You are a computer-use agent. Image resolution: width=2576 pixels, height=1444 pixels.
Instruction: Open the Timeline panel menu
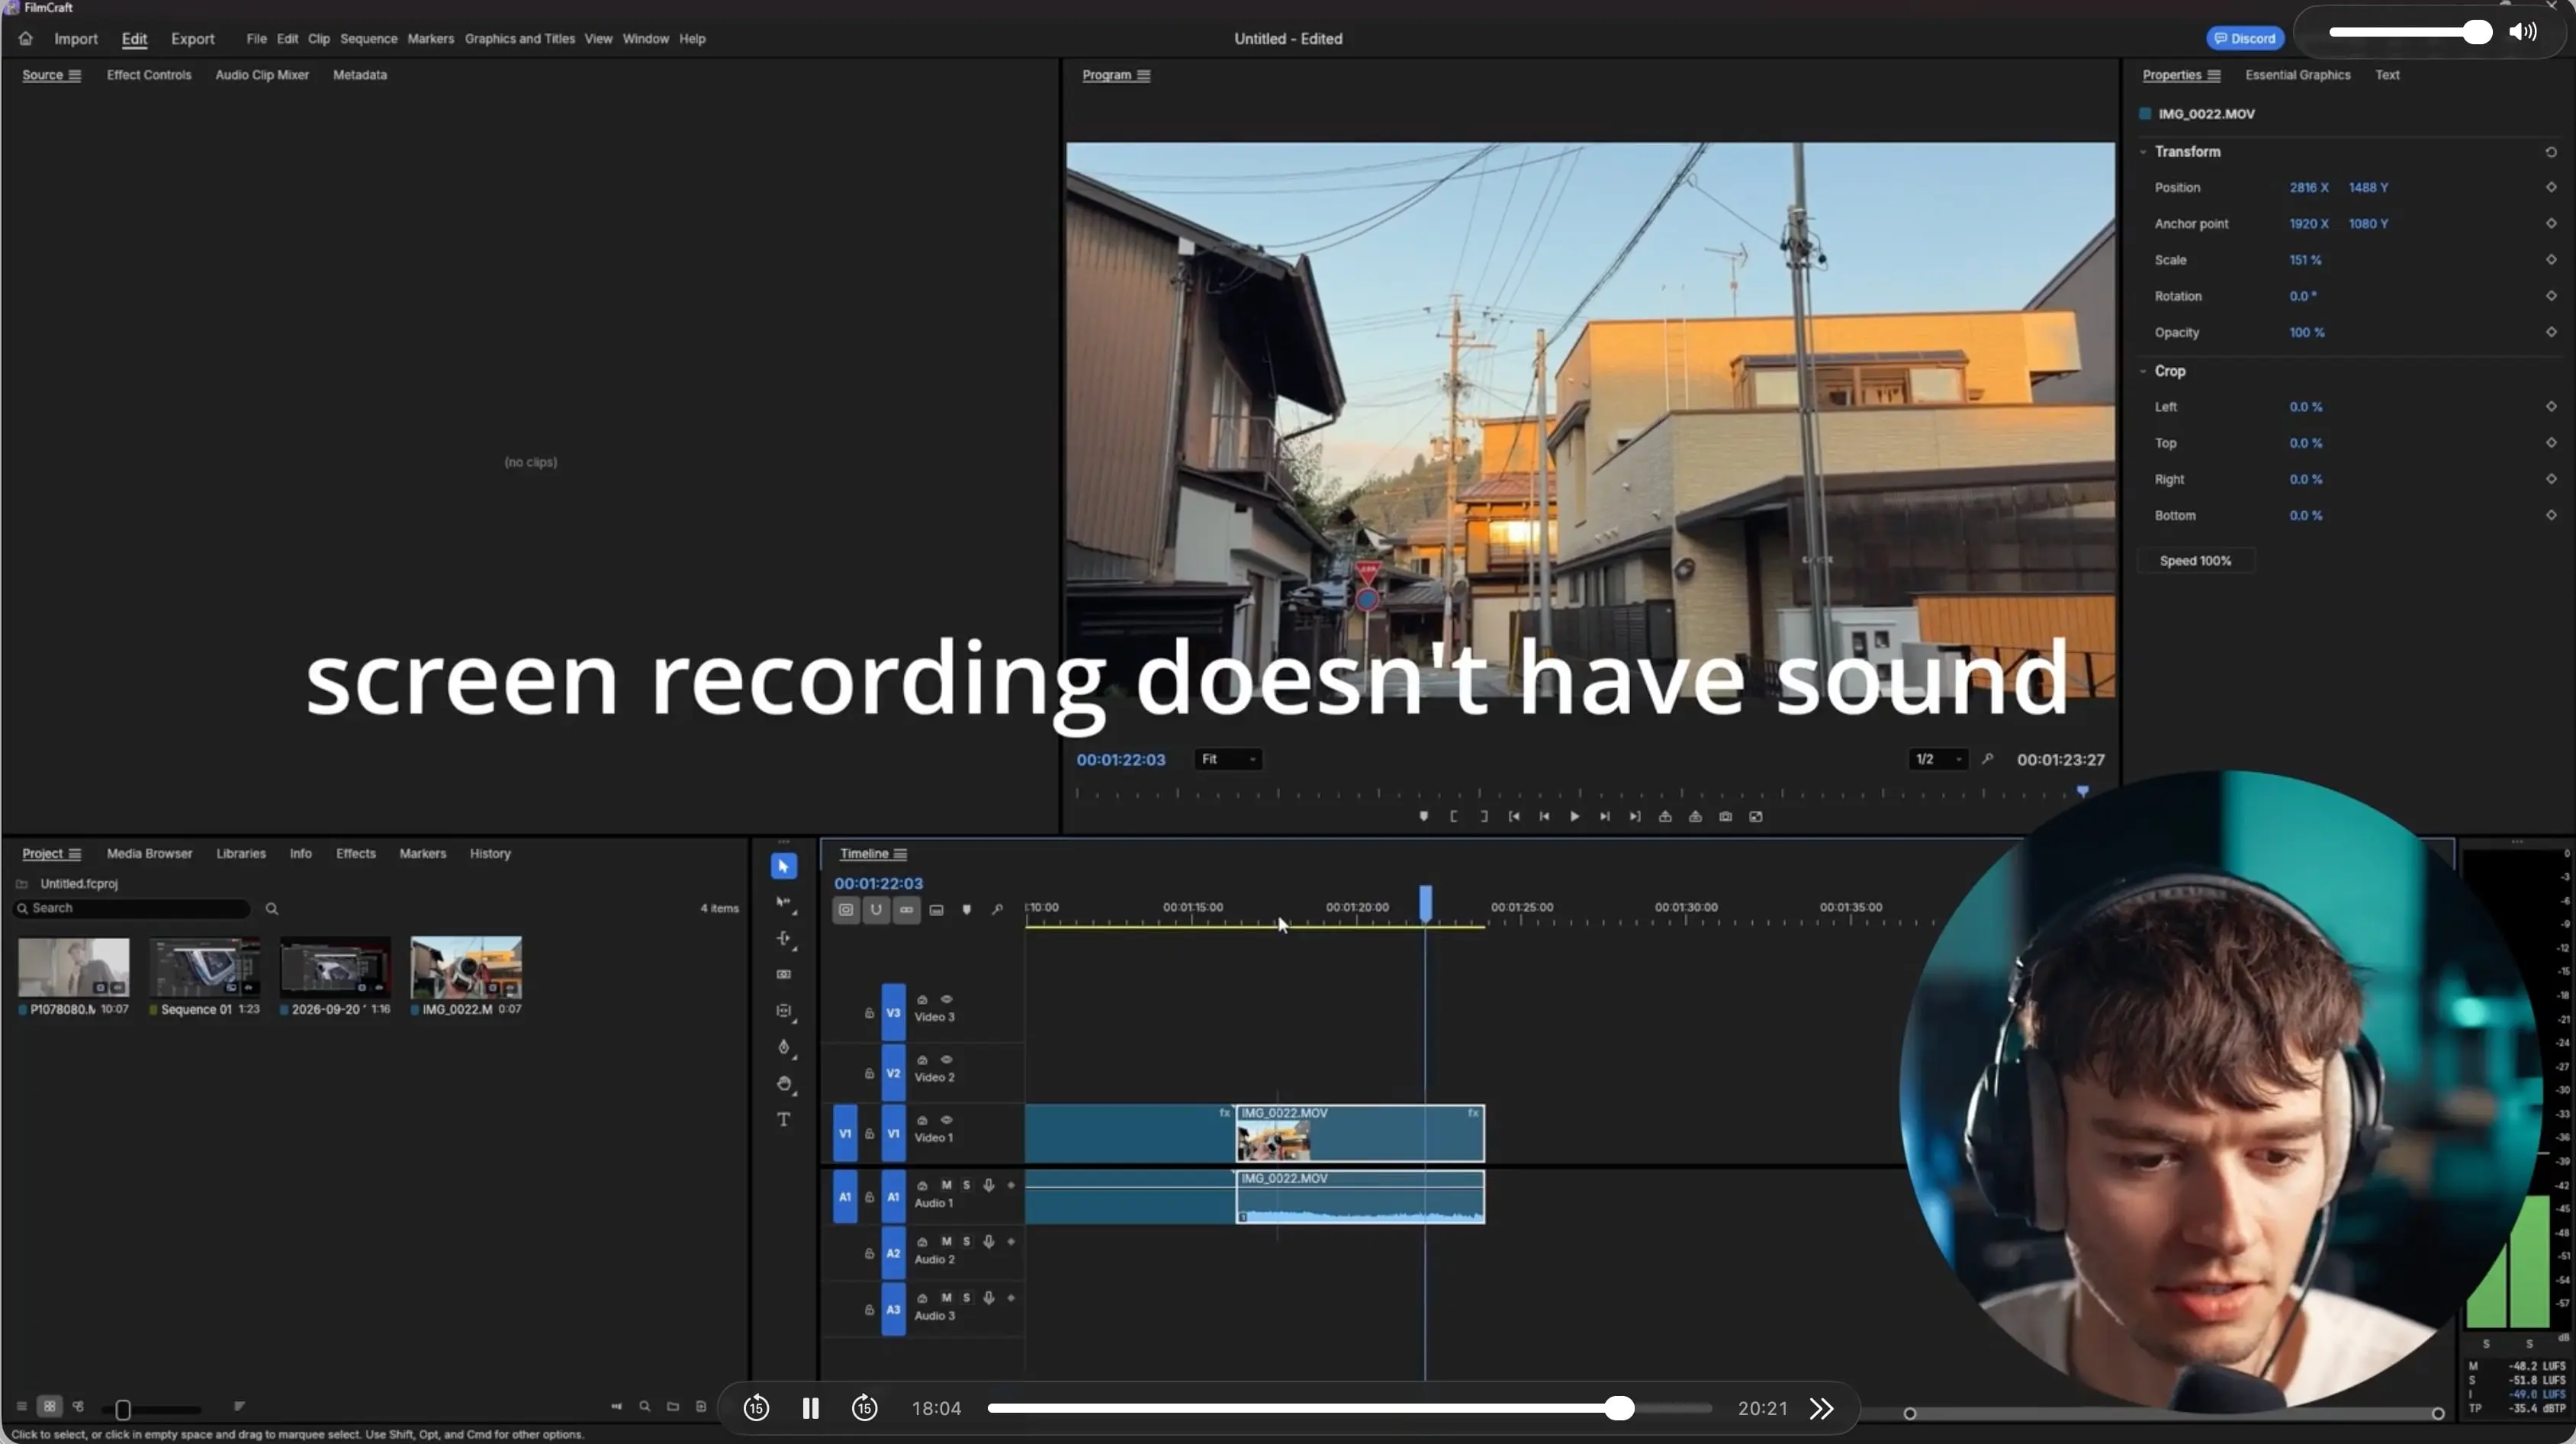(x=900, y=854)
